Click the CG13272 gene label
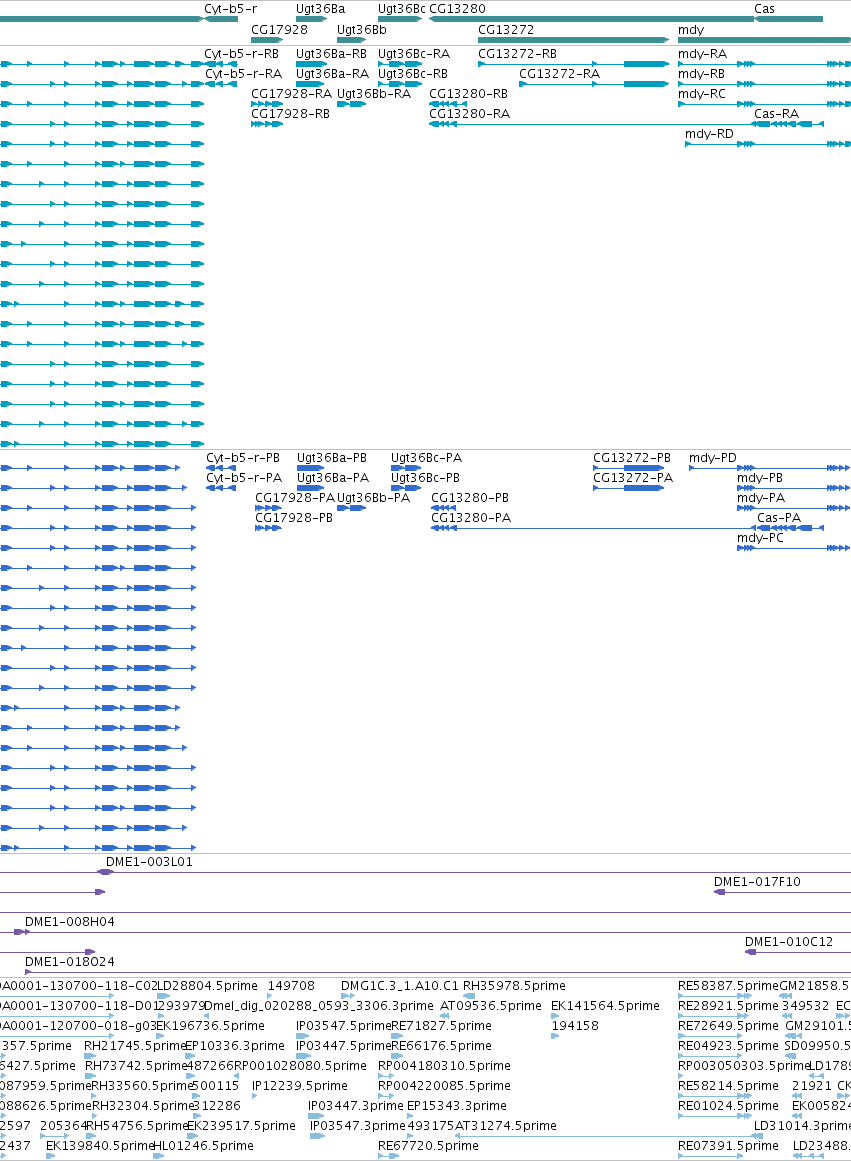The height and width of the screenshot is (1161, 851). click(x=506, y=30)
